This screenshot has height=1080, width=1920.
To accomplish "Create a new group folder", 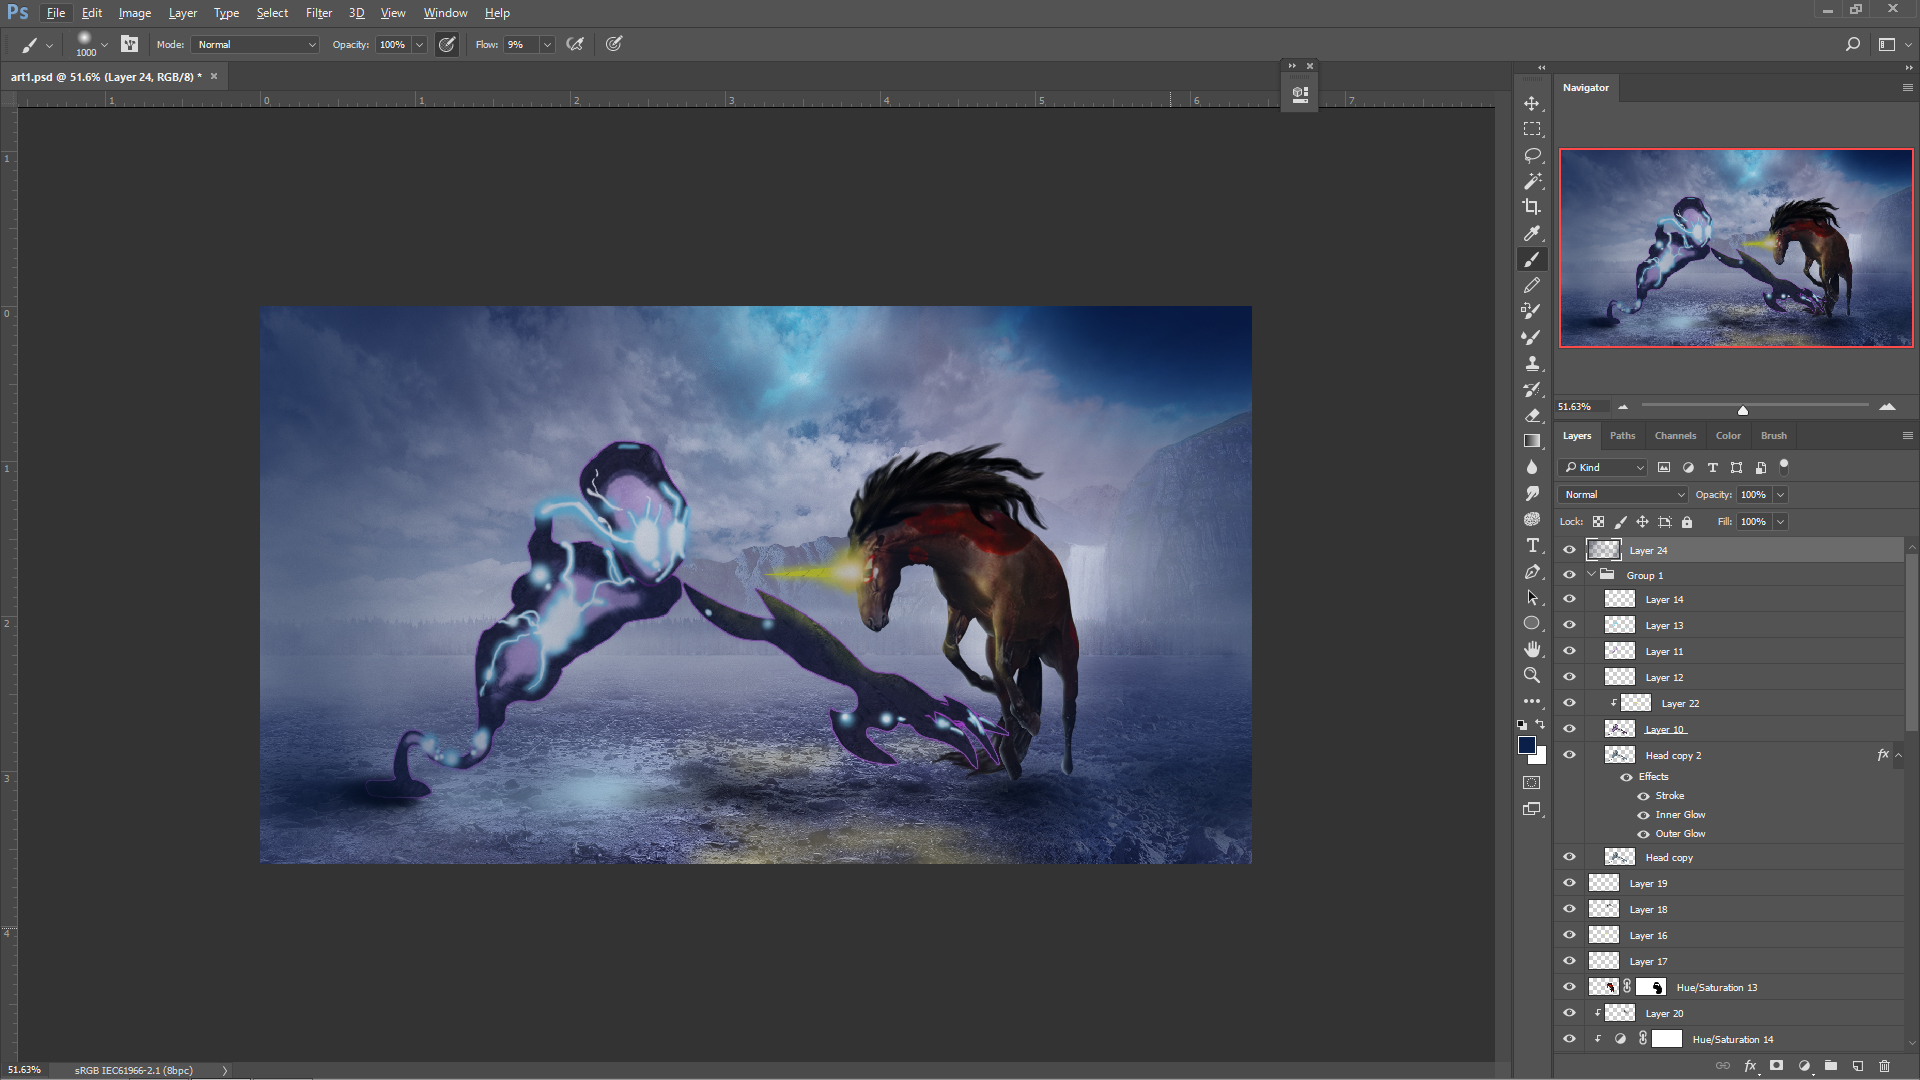I will (x=1831, y=1066).
